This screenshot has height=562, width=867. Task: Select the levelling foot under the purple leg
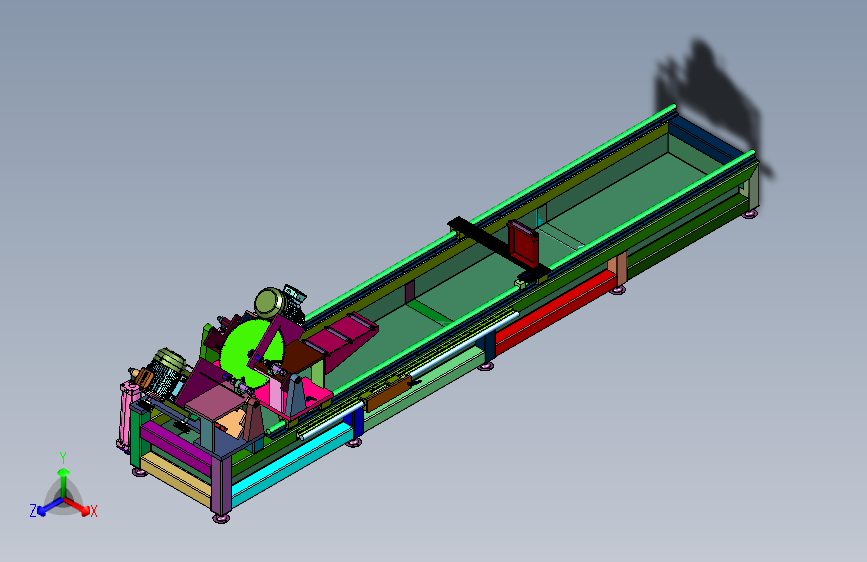pyautogui.click(x=221, y=518)
